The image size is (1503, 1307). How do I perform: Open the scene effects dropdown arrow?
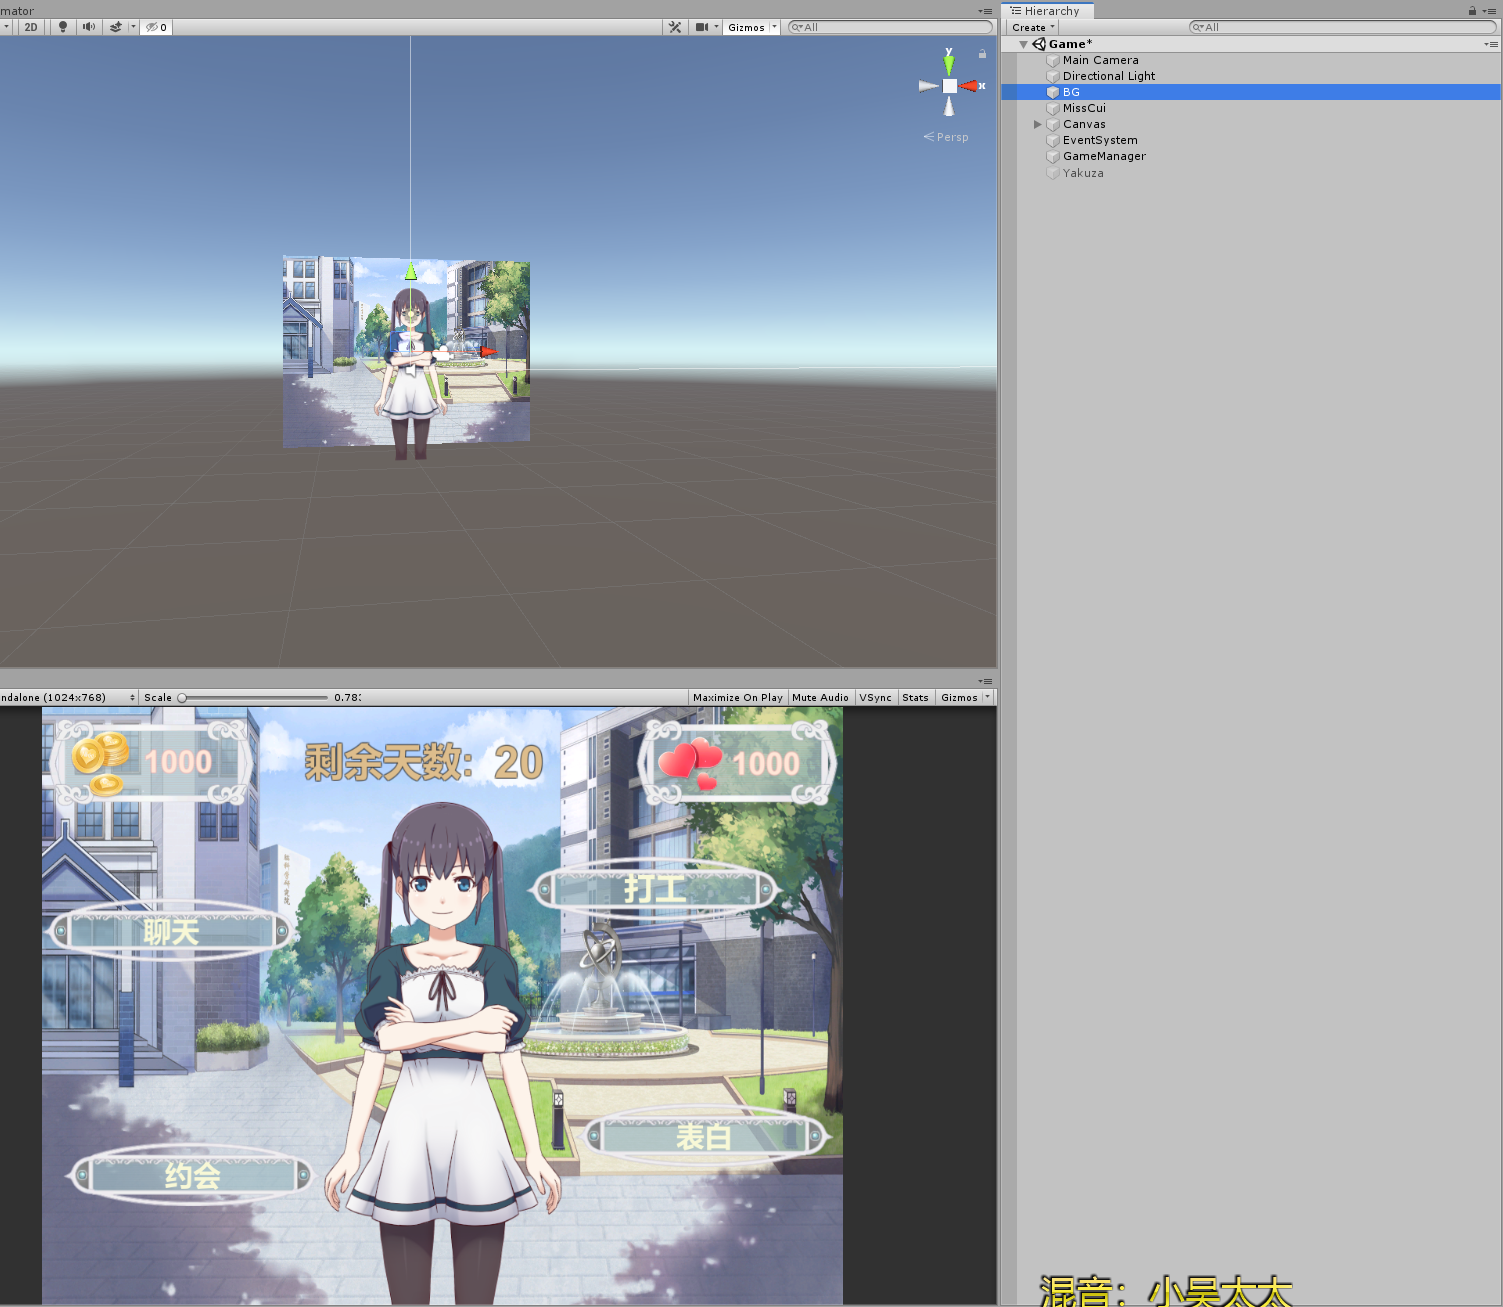pos(133,27)
